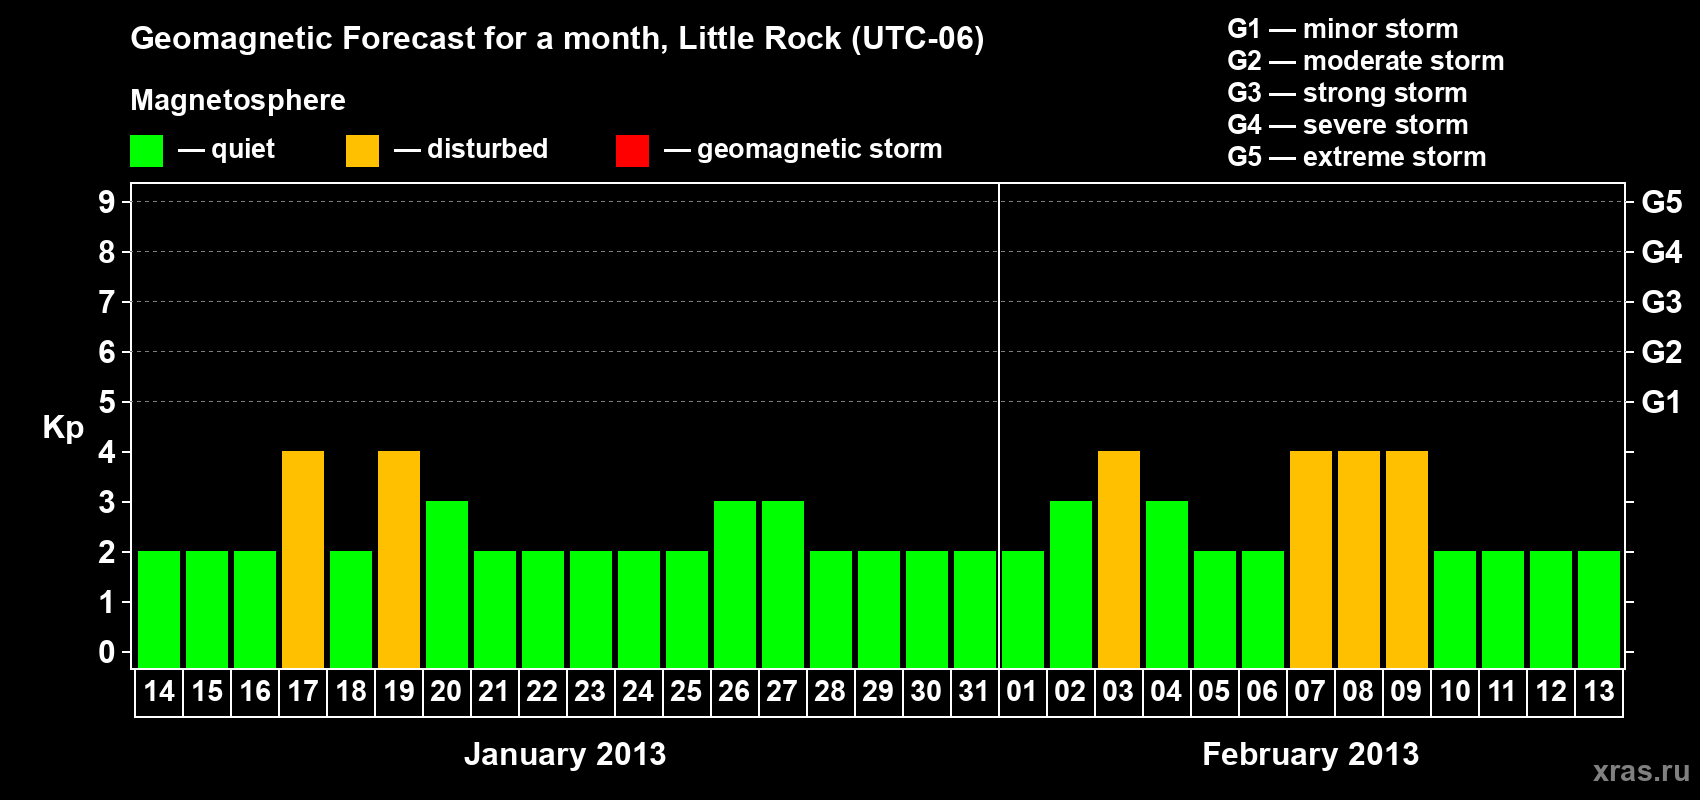Click the date cell labeled 14
Image resolution: width=1700 pixels, height=800 pixels.
coord(159,692)
